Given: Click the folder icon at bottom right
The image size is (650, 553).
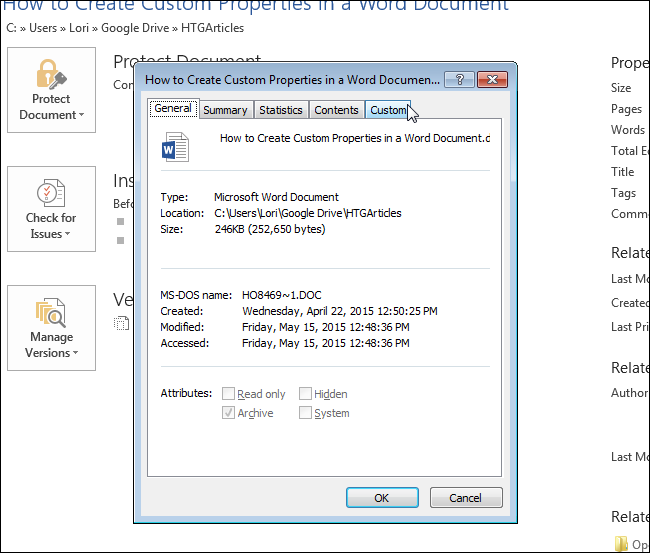Looking at the screenshot, I should tap(621, 544).
